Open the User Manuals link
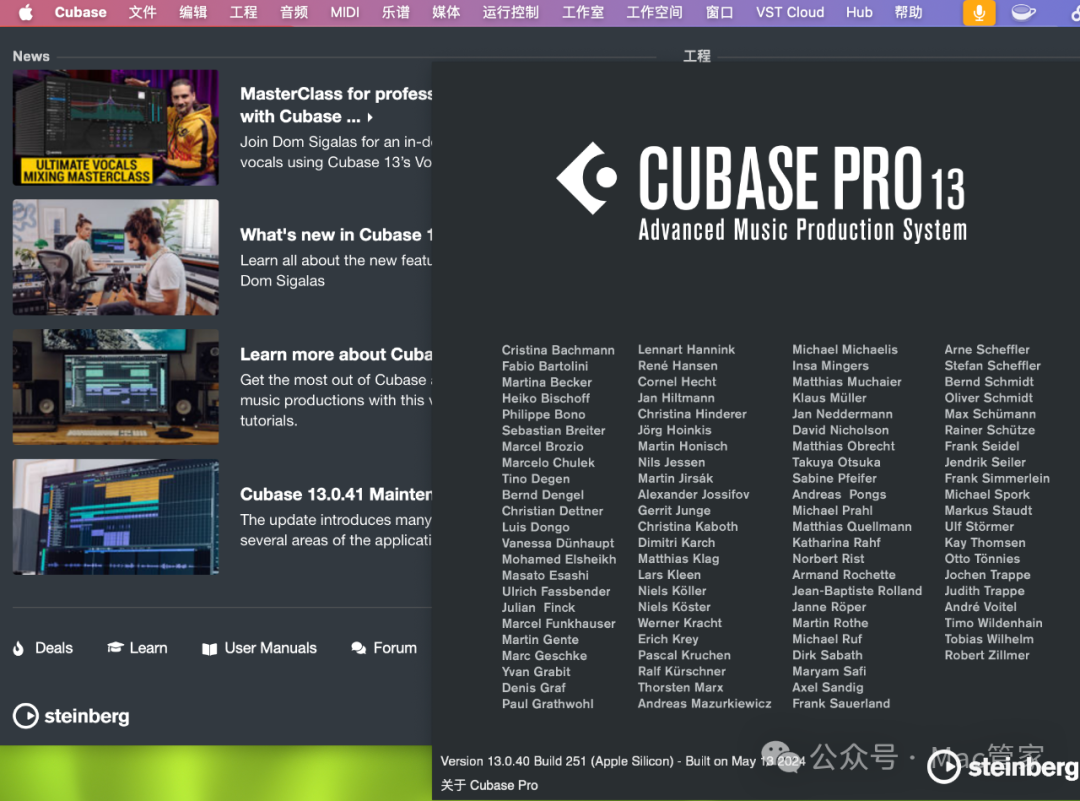The height and width of the screenshot is (801, 1080). click(271, 648)
